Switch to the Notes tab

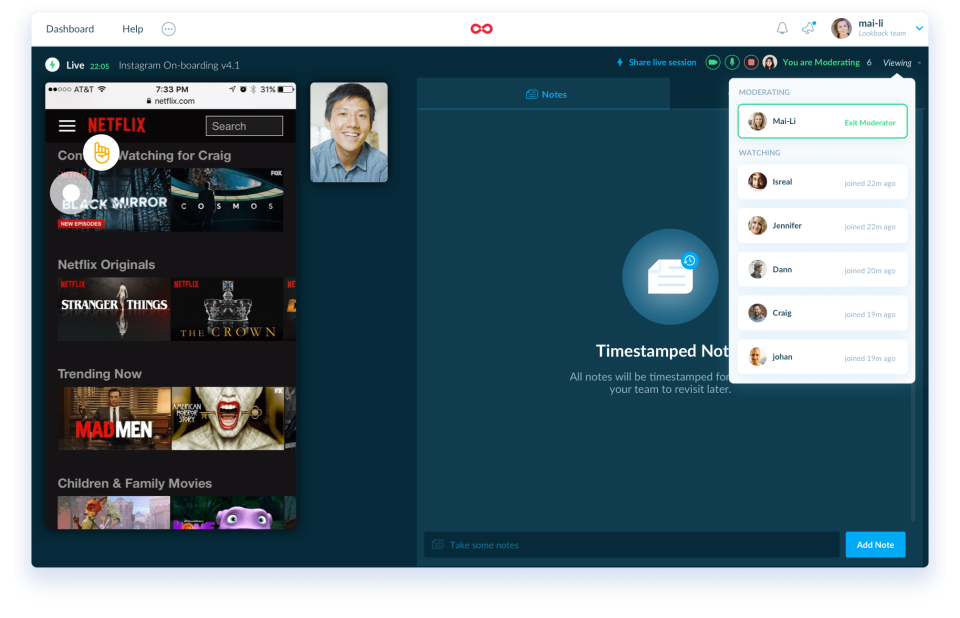546,94
